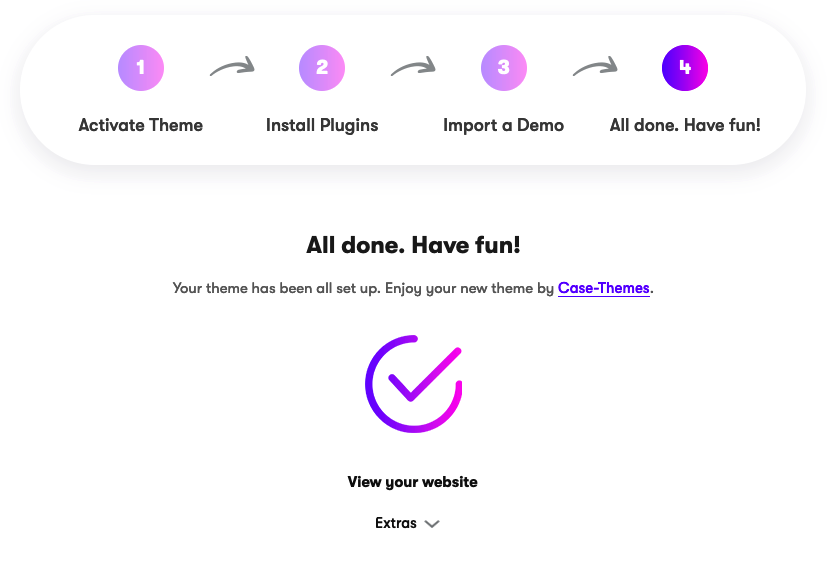Click the number 4 inside purple circle
This screenshot has width=827, height=574.
(685, 67)
